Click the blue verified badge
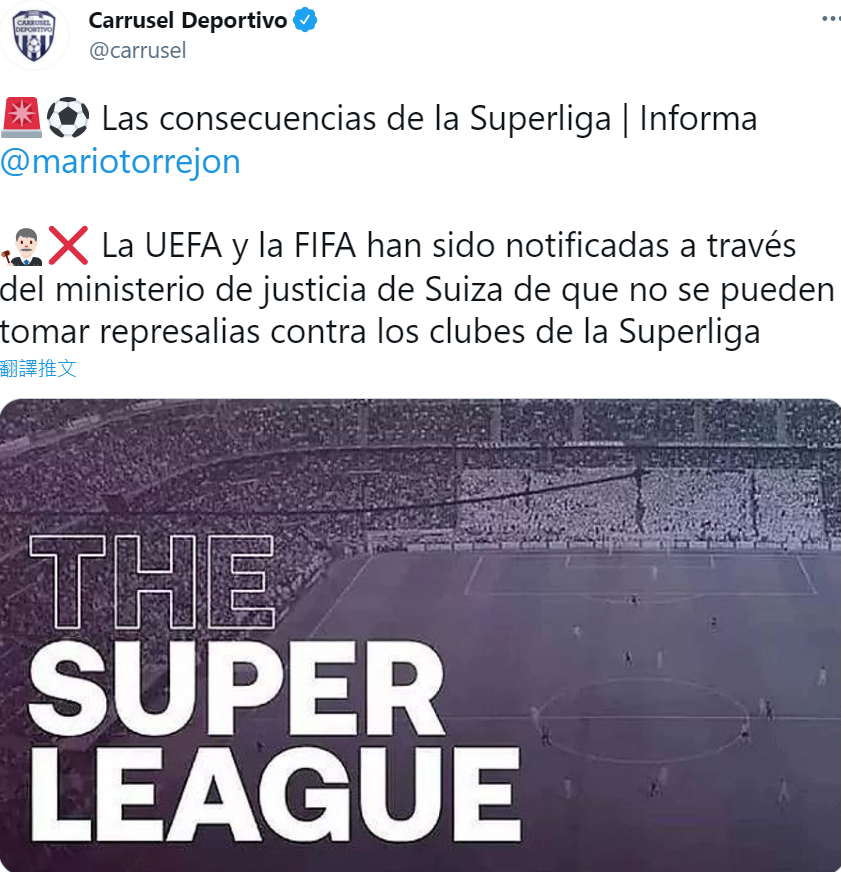841x872 pixels. [x=305, y=21]
